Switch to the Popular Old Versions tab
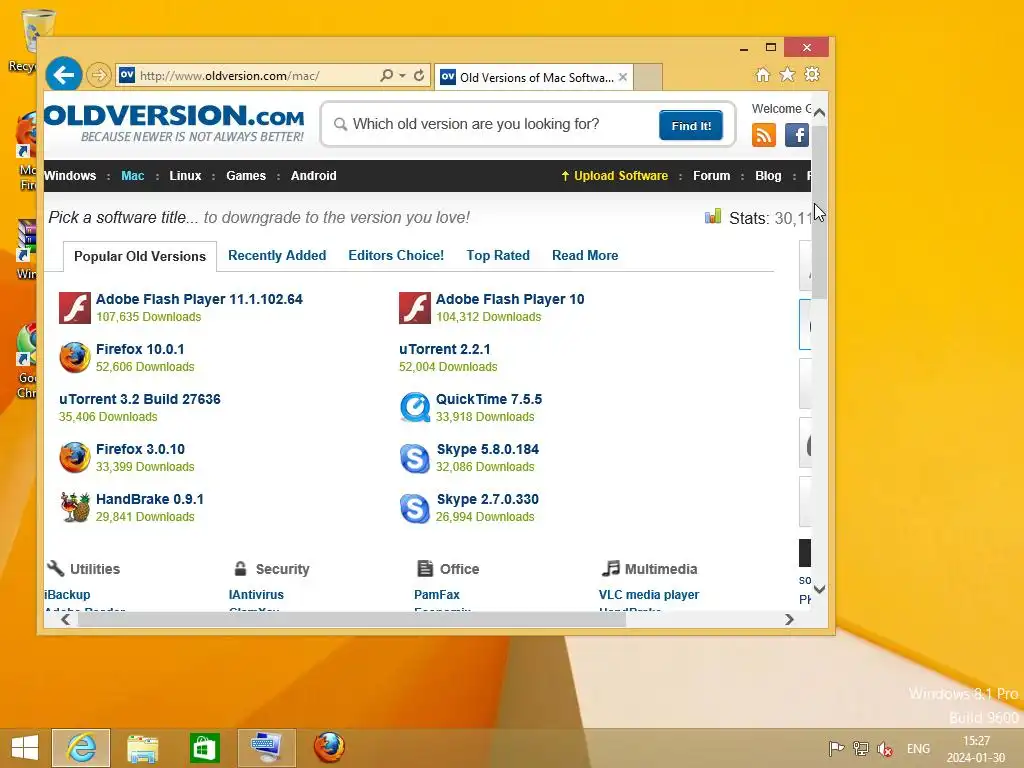The width and height of the screenshot is (1024, 768). click(140, 256)
